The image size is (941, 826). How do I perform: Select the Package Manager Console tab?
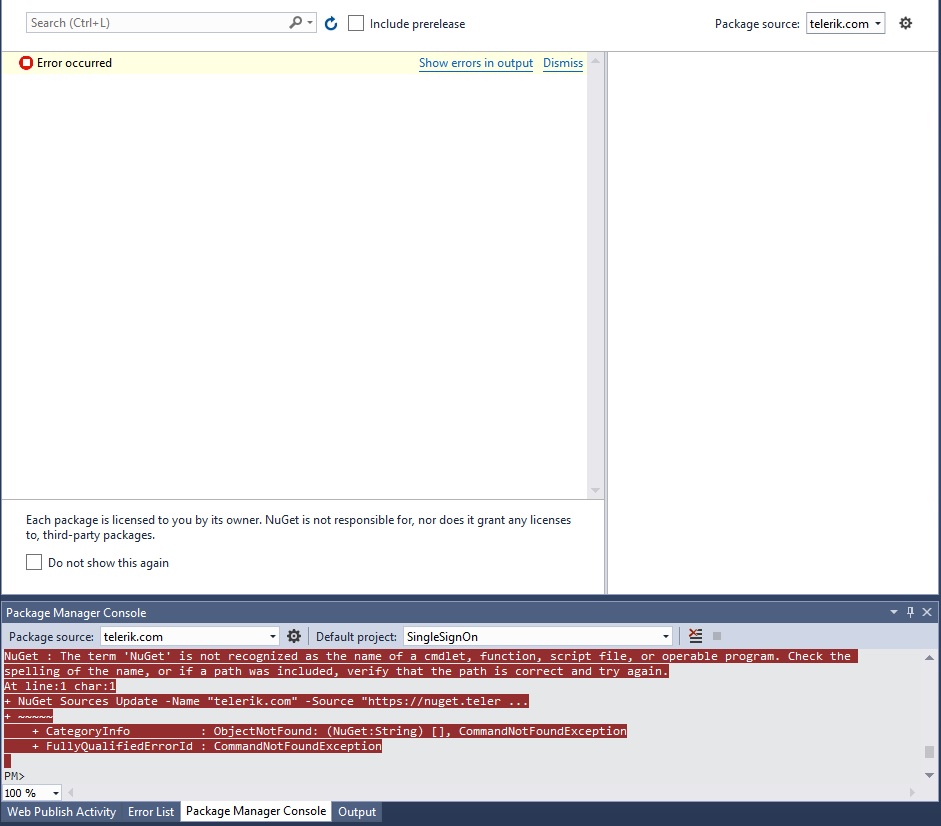pos(256,811)
